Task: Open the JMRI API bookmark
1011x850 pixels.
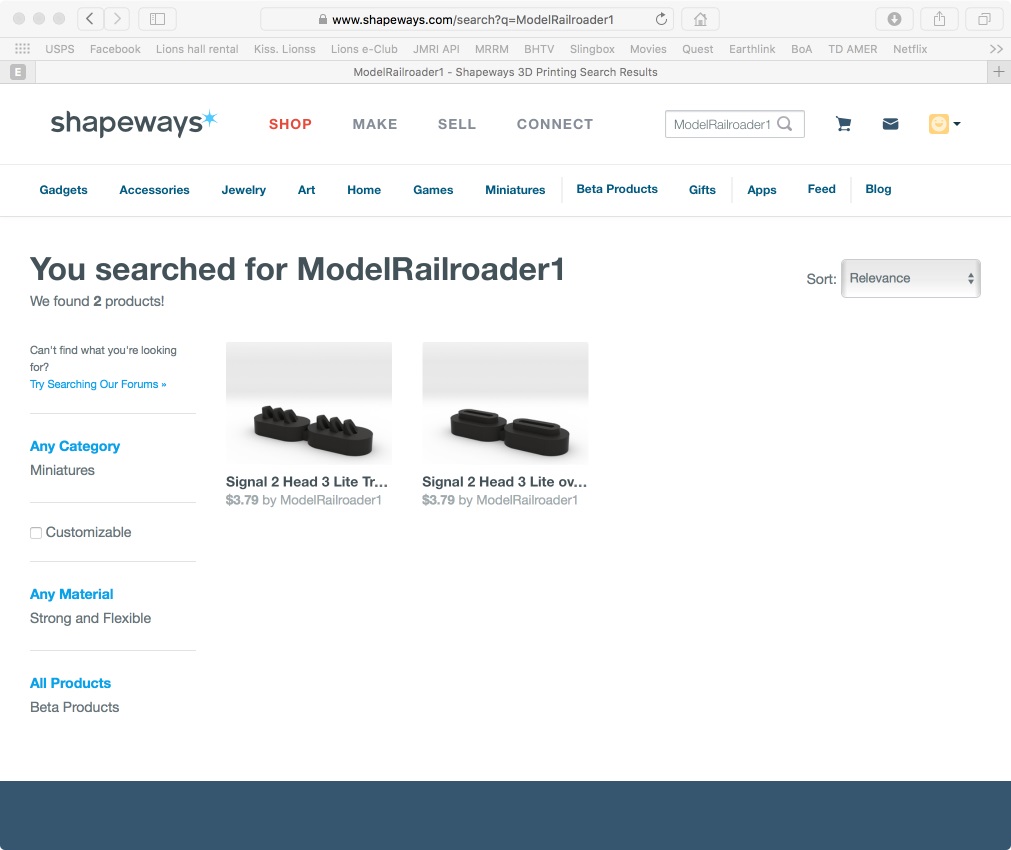Action: [436, 49]
